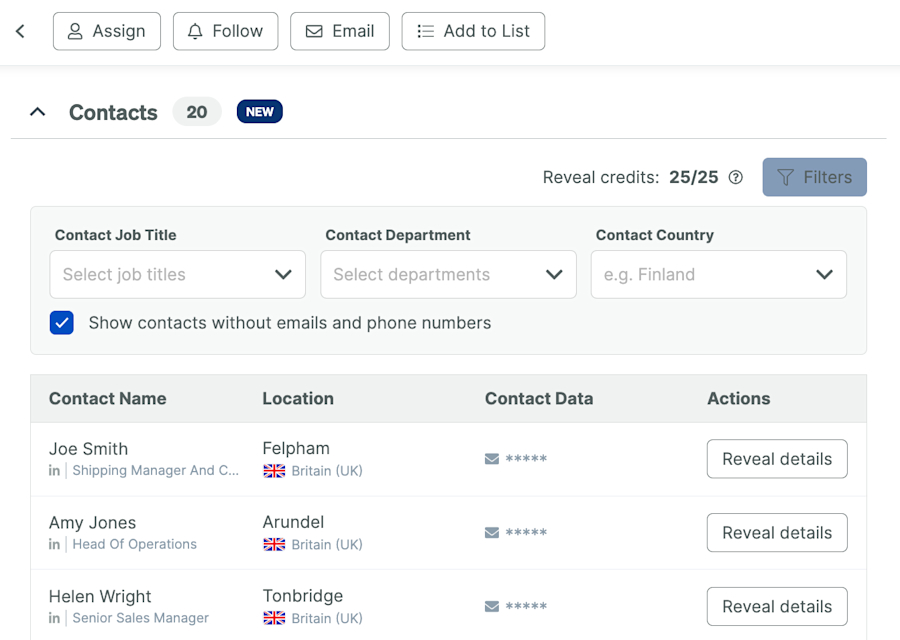This screenshot has height=640, width=900.
Task: Click the person icon on the Assign button
Action: (76, 31)
